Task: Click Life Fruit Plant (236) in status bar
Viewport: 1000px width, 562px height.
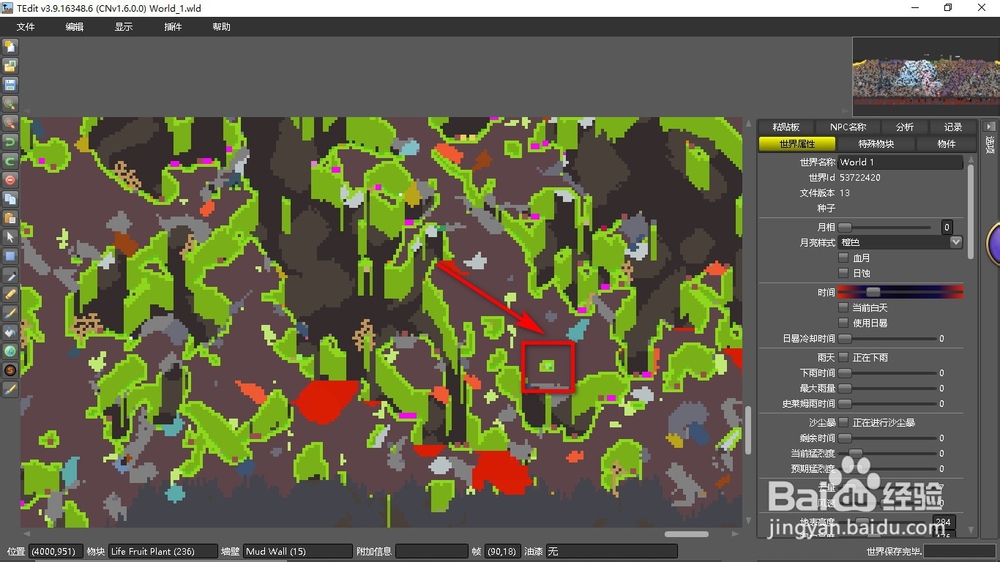Action: [x=162, y=551]
